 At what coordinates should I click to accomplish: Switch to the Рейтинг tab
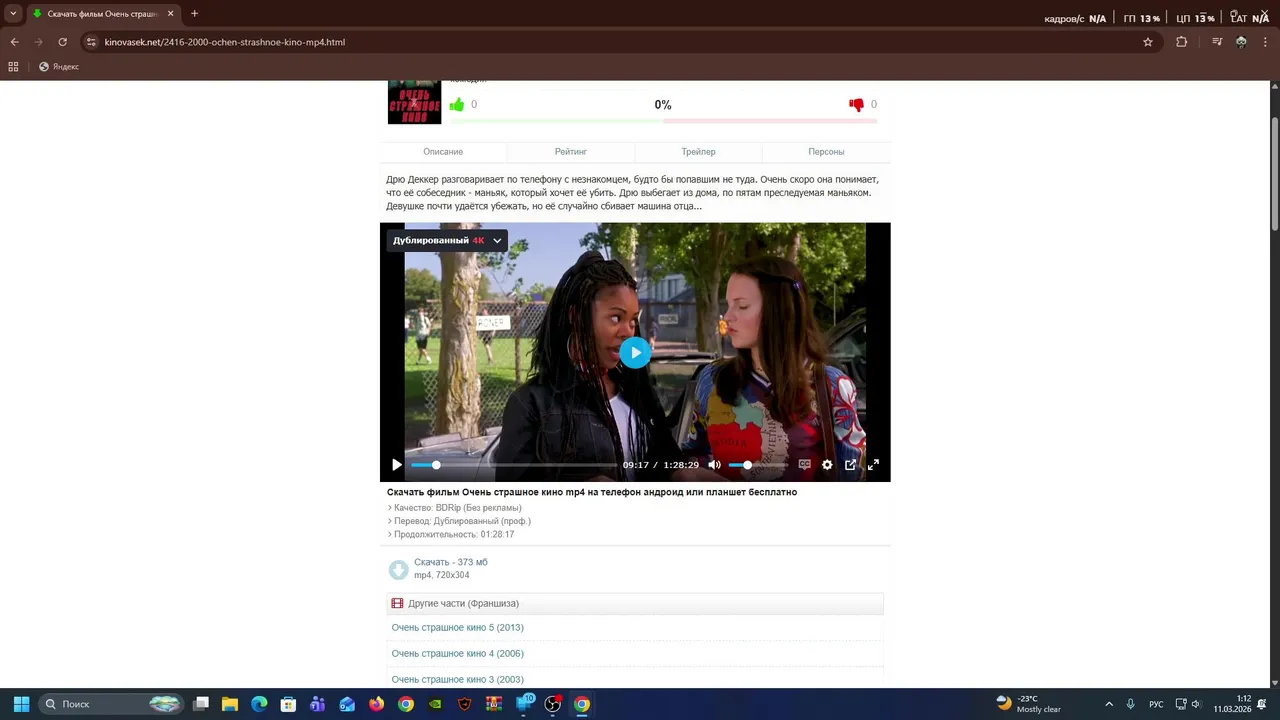(571, 152)
